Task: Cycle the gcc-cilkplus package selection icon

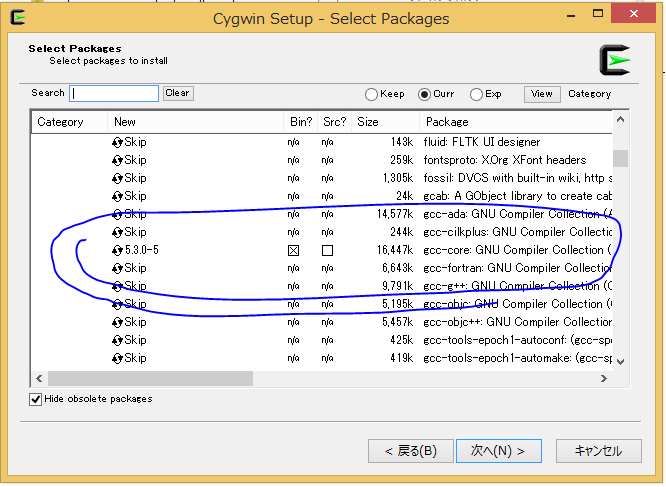Action: [x=117, y=233]
